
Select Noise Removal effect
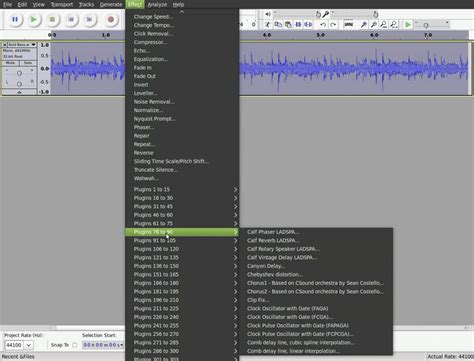182,102
